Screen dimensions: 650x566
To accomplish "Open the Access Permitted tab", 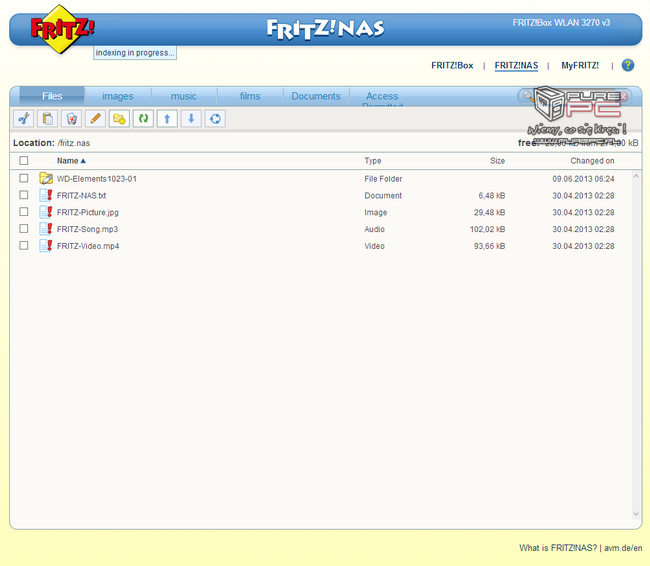I will [382, 97].
